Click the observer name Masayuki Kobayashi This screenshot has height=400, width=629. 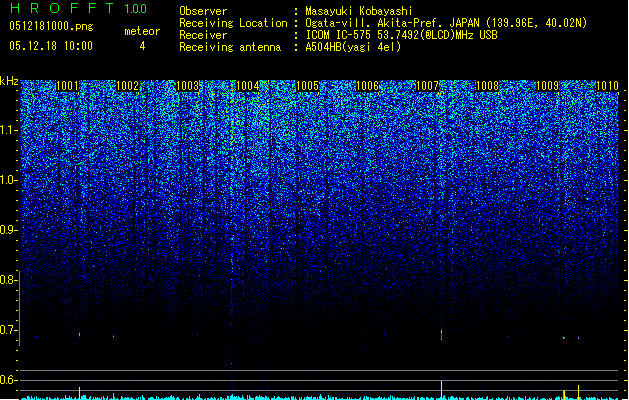tap(359, 11)
